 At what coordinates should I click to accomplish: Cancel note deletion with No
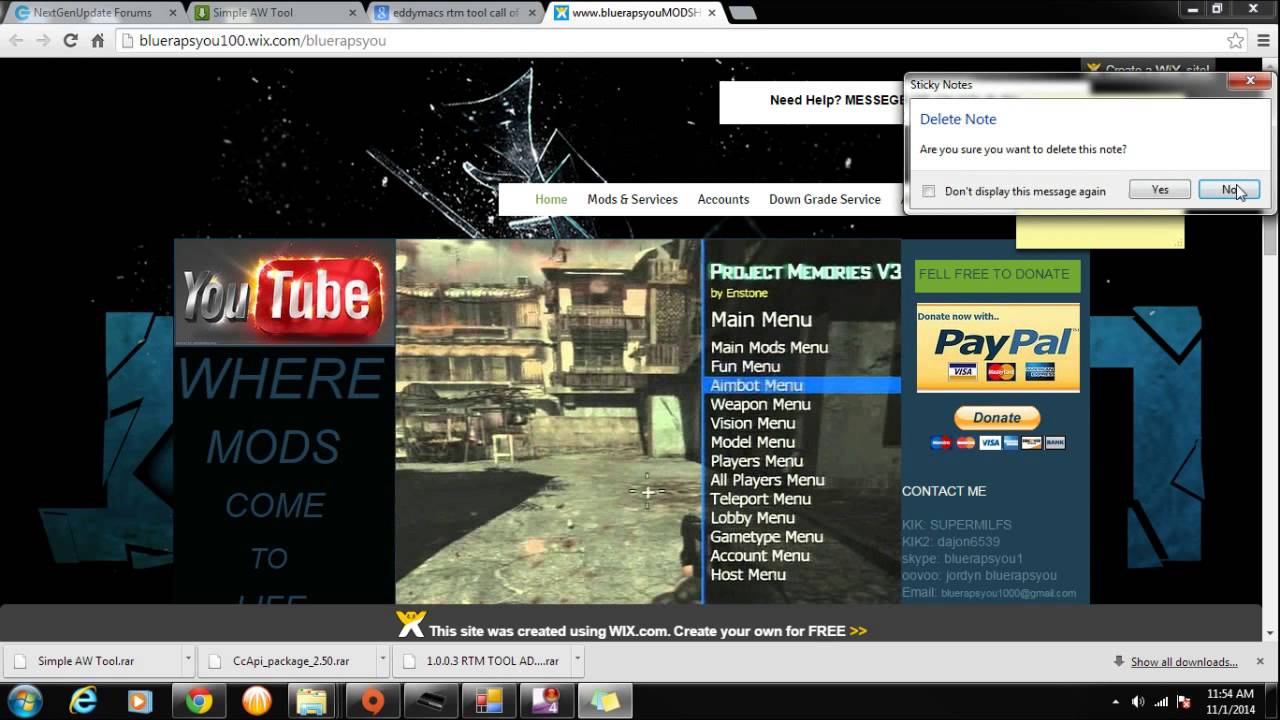[x=1229, y=190]
